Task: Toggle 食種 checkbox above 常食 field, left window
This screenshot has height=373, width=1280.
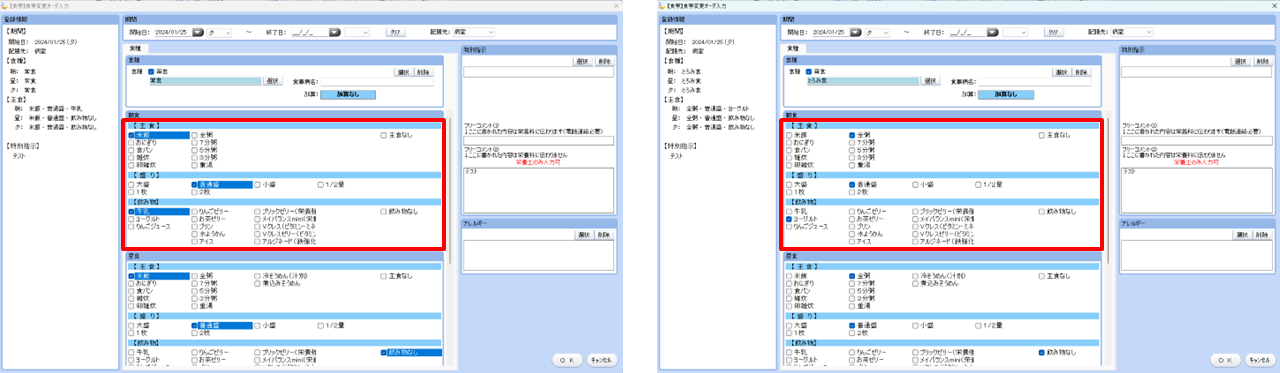Action: point(151,72)
